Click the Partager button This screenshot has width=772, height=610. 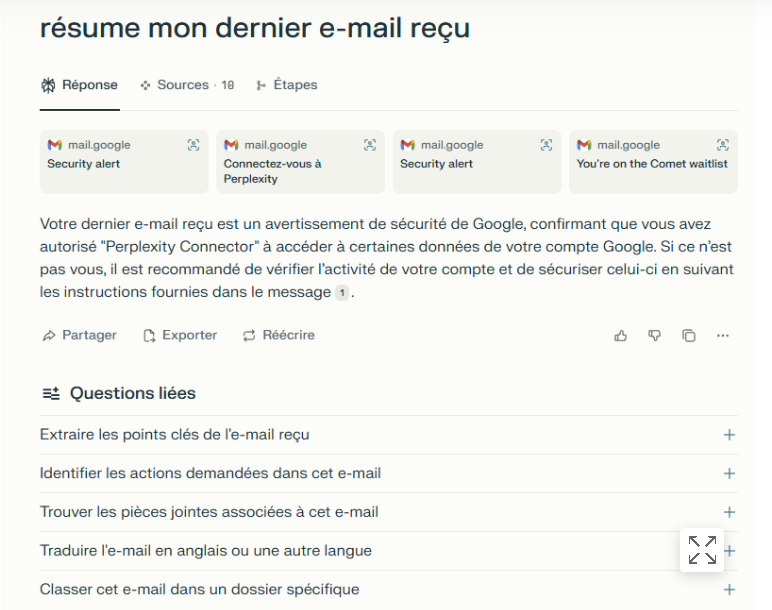pyautogui.click(x=80, y=335)
